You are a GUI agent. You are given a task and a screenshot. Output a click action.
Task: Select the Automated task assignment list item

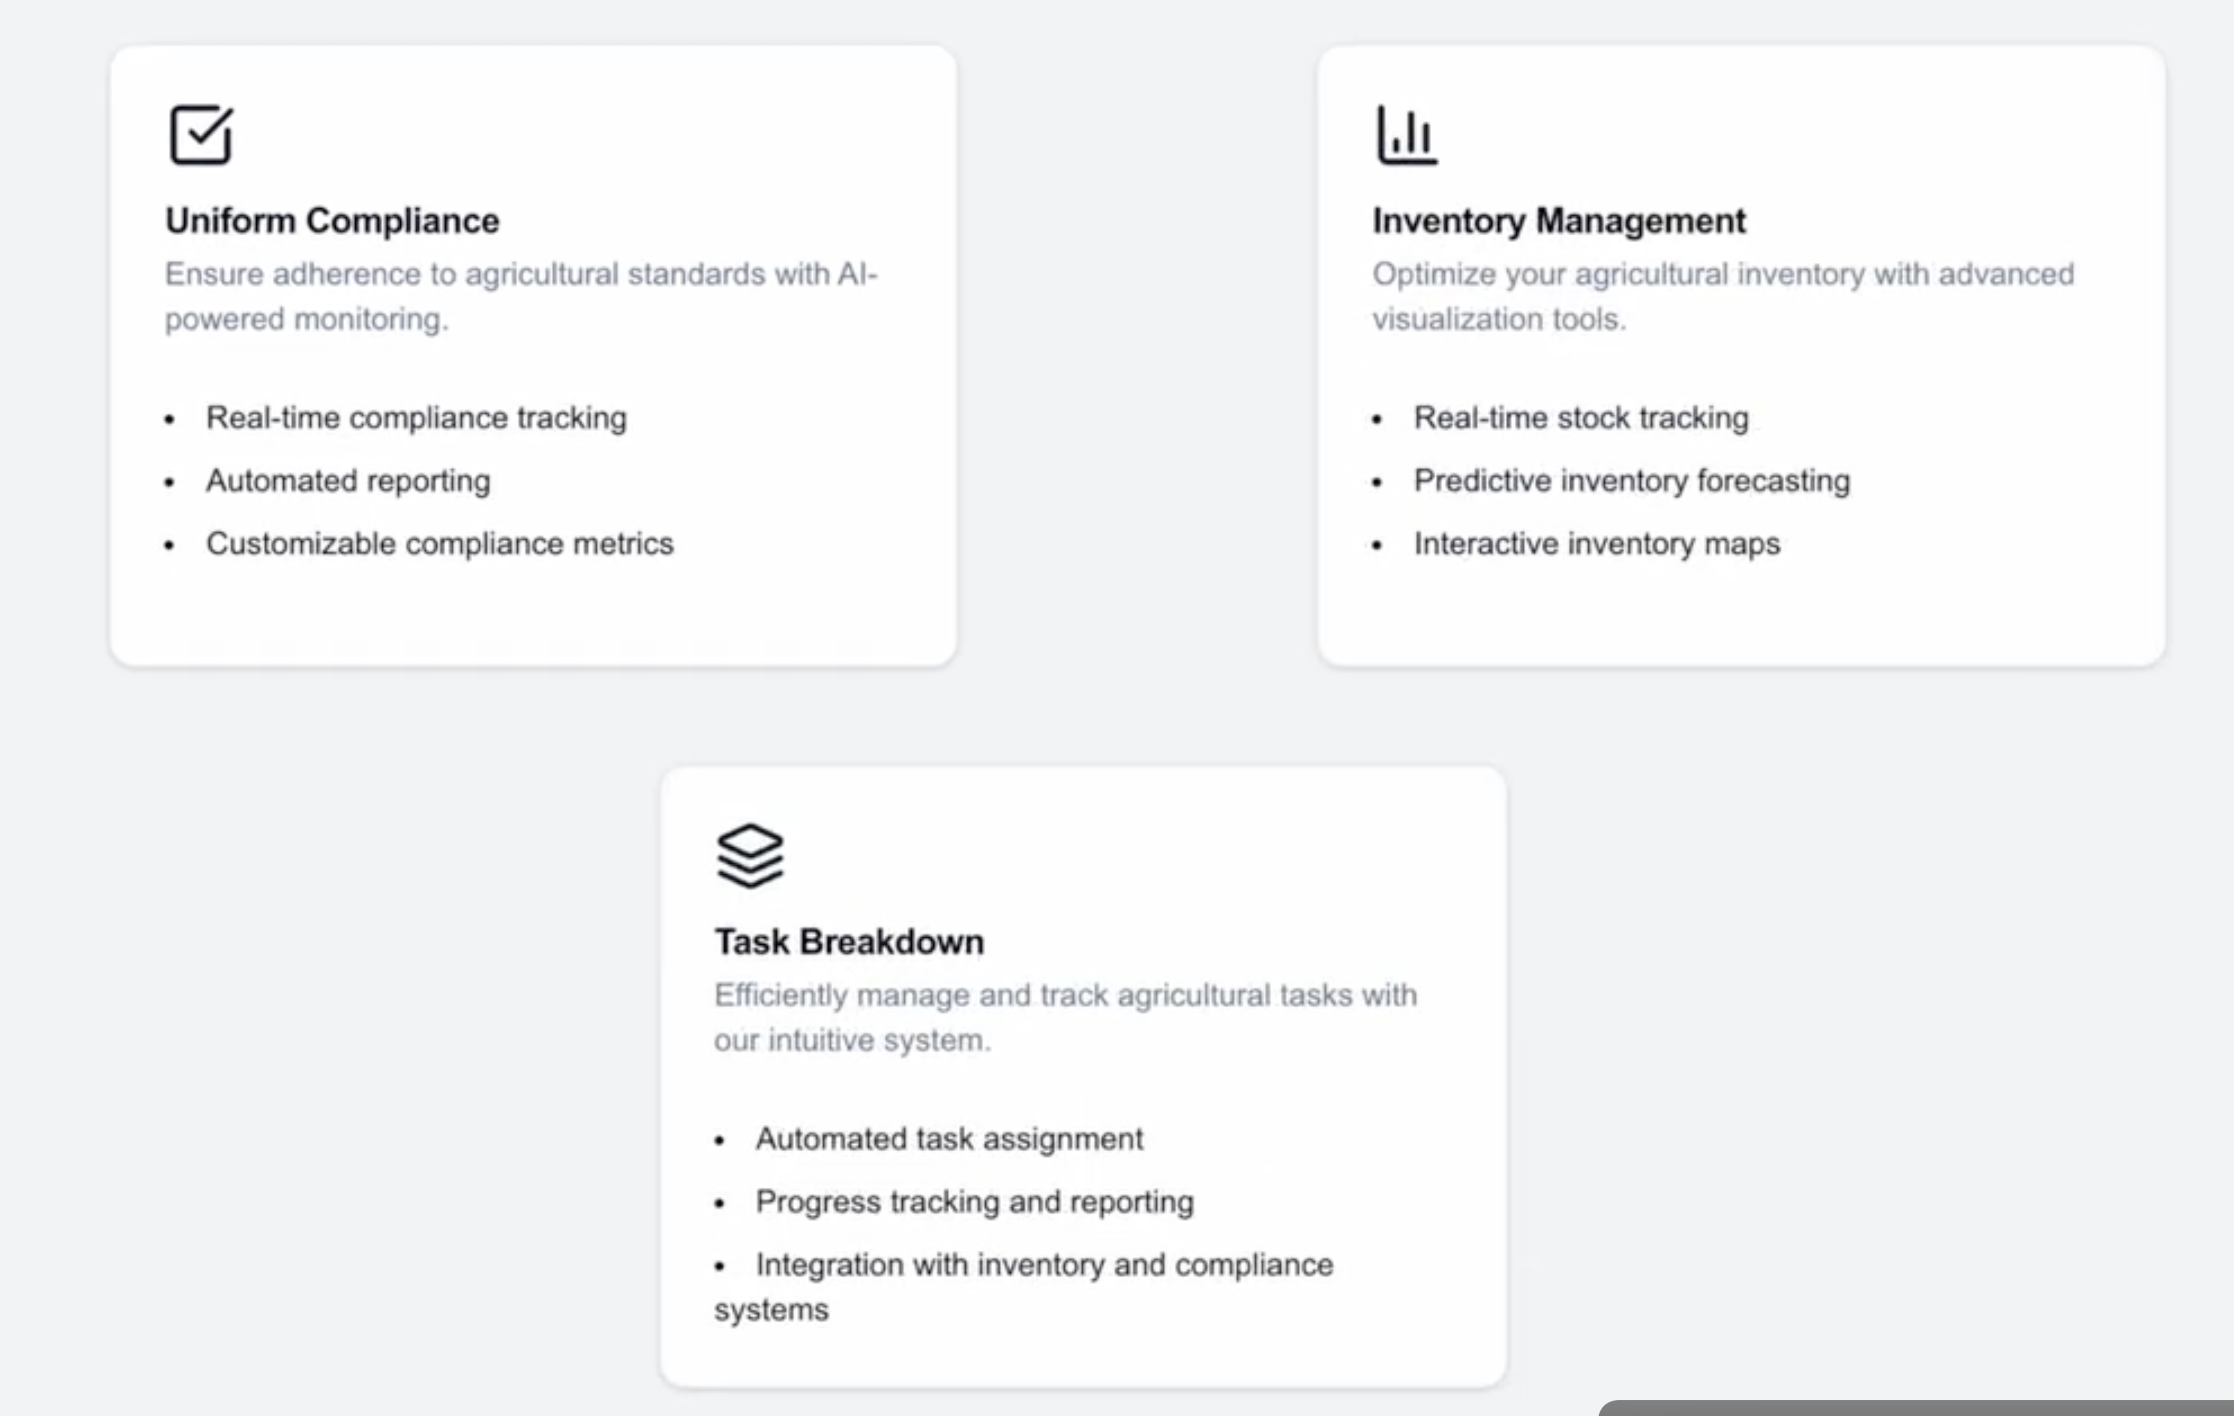click(x=950, y=1139)
